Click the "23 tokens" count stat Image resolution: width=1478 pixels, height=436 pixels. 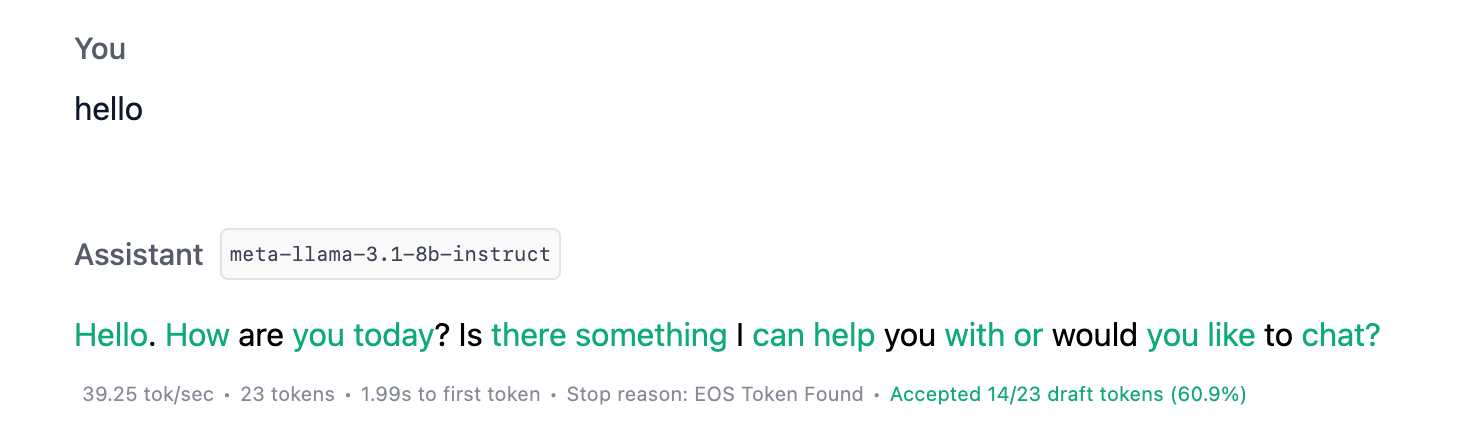(x=288, y=394)
